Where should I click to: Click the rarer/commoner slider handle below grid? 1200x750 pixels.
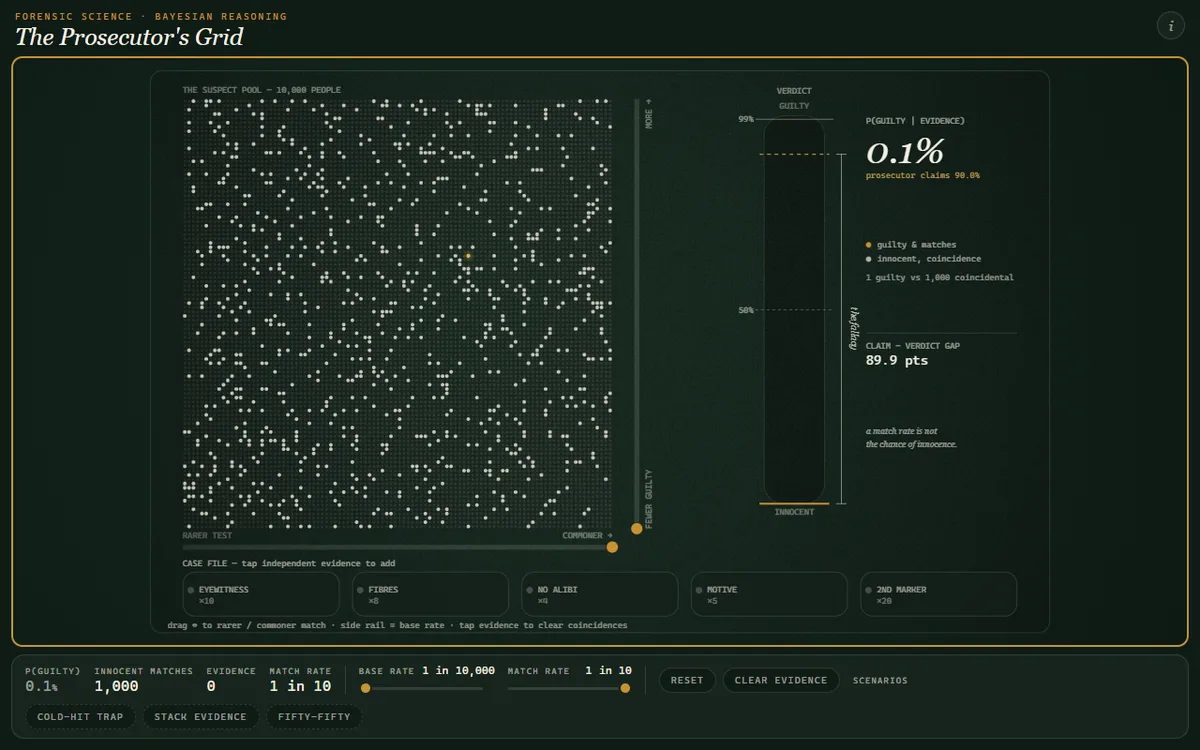tap(612, 547)
